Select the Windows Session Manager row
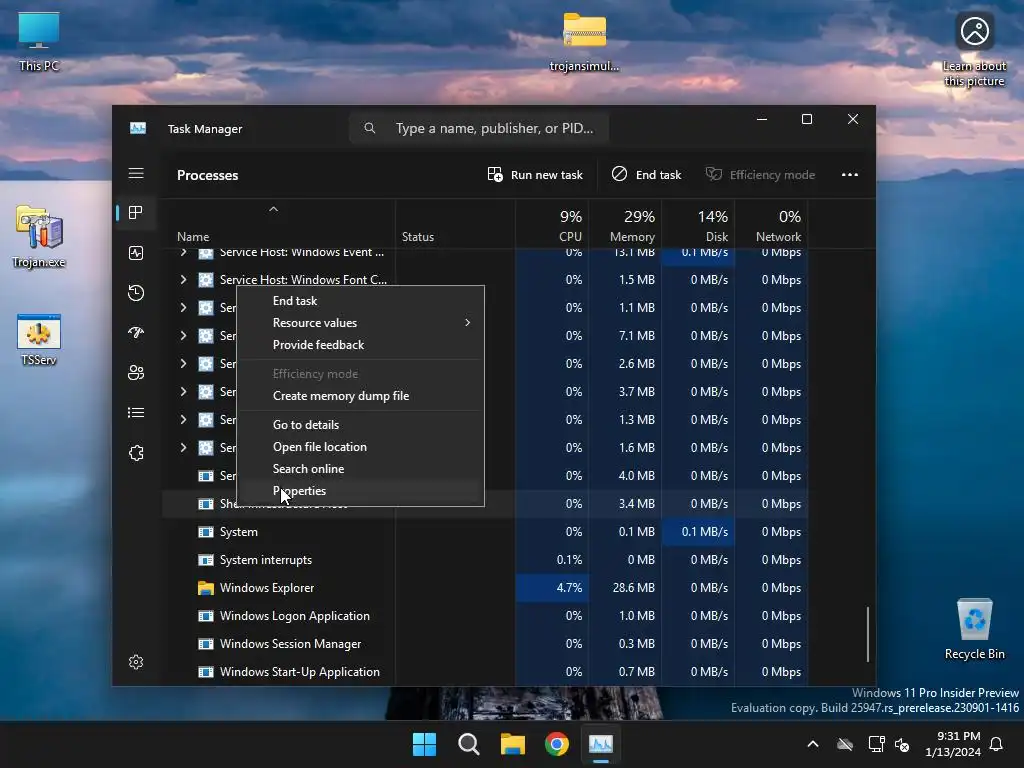Viewport: 1024px width, 768px height. (x=485, y=644)
